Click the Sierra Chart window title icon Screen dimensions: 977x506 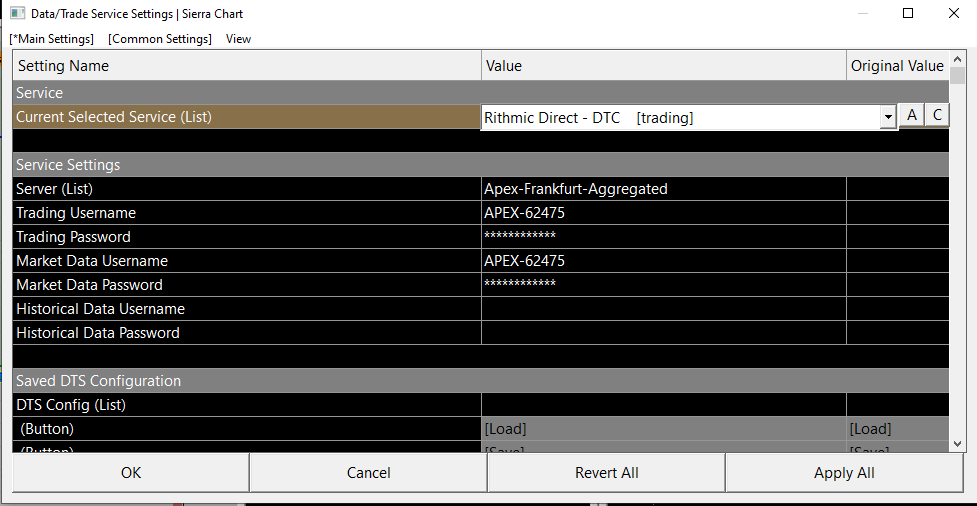pos(17,14)
